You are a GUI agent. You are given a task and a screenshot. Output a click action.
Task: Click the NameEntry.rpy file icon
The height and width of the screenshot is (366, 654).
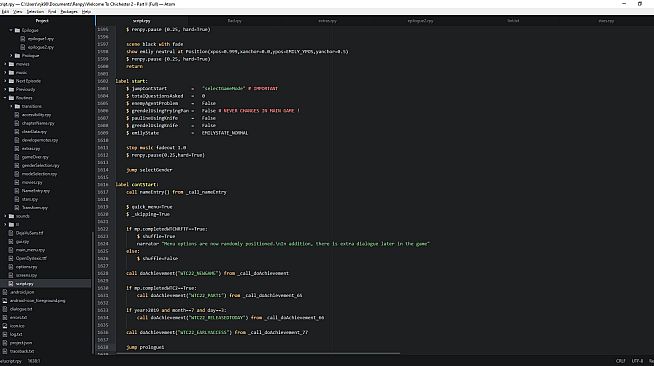17,191
